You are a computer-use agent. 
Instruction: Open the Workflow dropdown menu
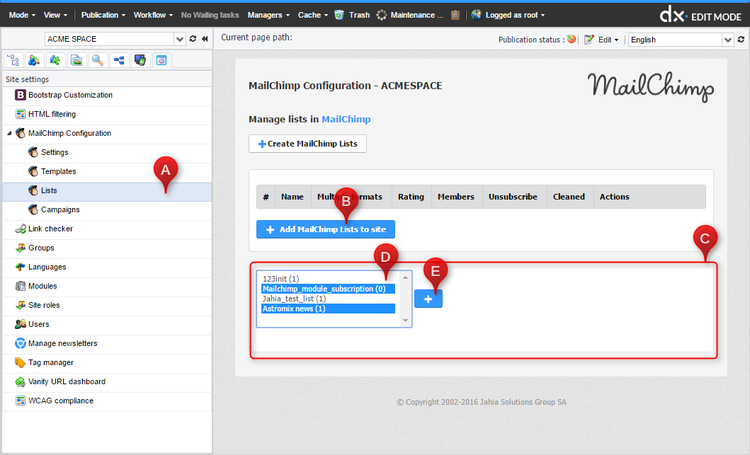coord(153,15)
